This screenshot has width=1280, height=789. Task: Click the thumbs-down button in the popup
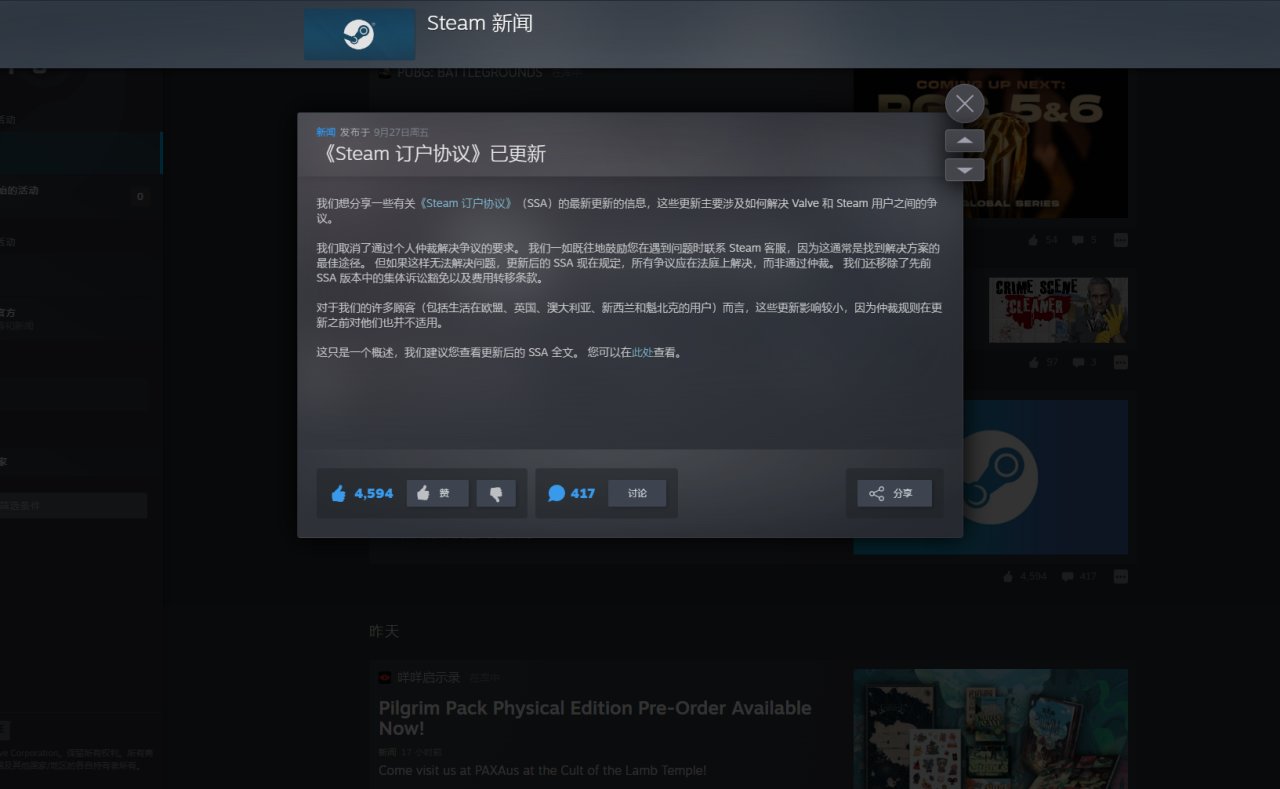tap(496, 493)
